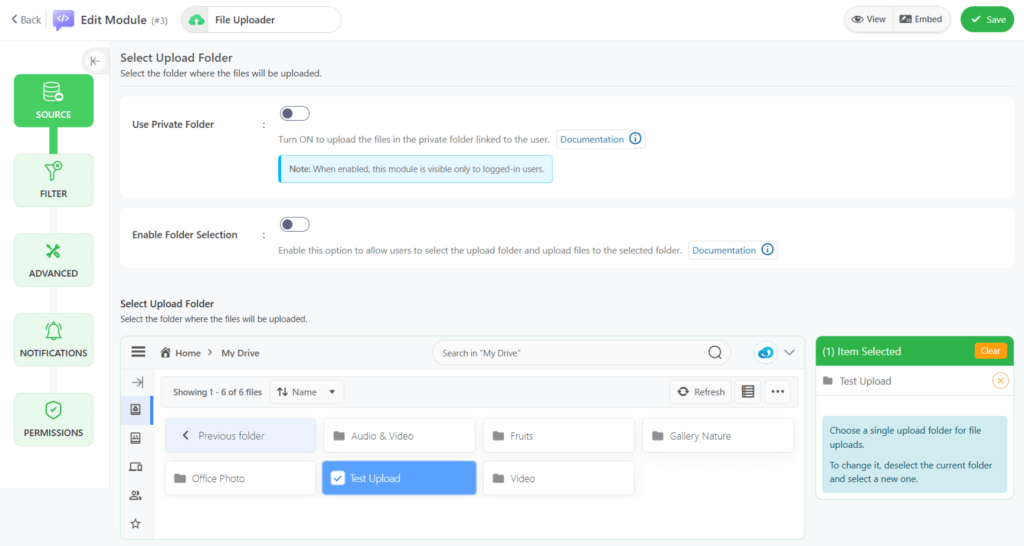Click the Computers devices icon in sidebar
Viewport: 1024px width, 546px height.
136,467
